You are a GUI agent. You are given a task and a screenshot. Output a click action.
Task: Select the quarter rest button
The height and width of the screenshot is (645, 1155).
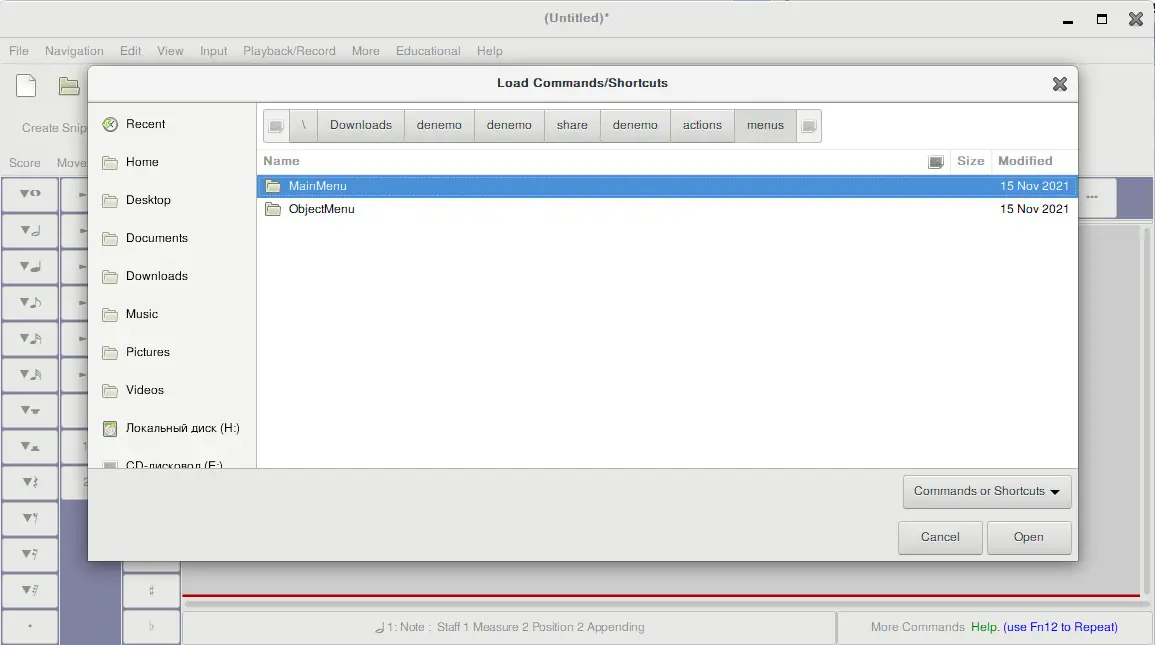pyautogui.click(x=30, y=482)
